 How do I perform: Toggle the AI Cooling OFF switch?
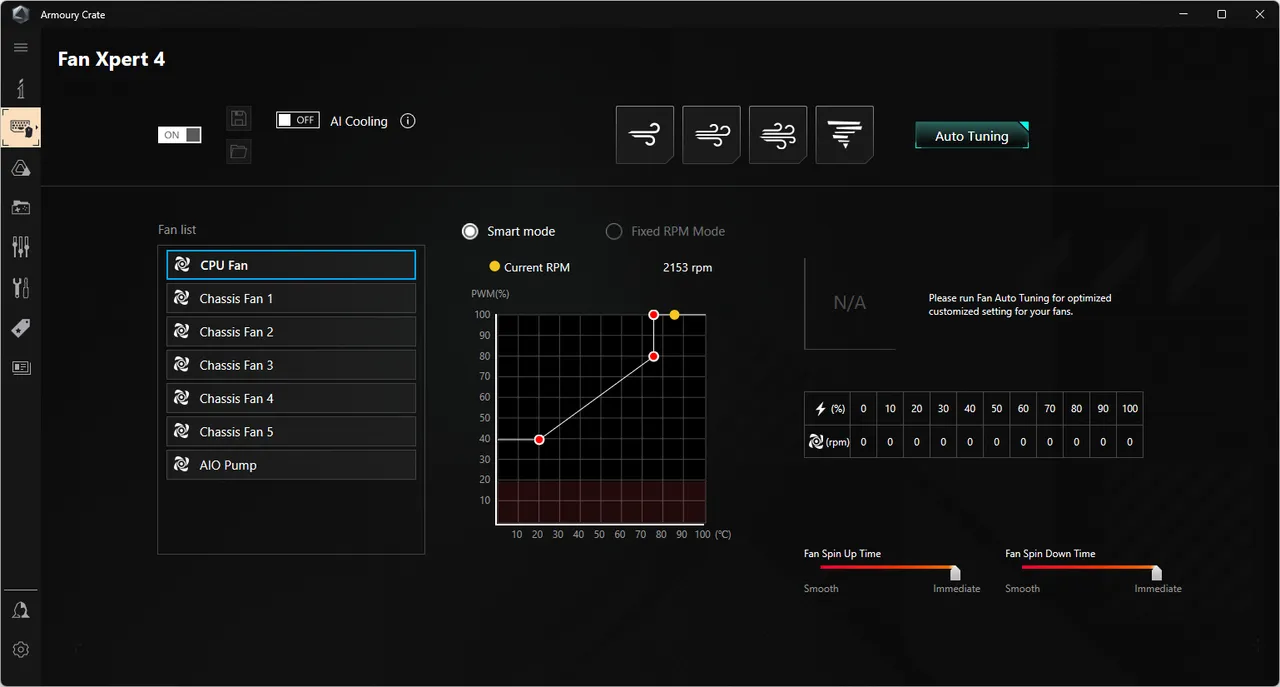pos(298,120)
